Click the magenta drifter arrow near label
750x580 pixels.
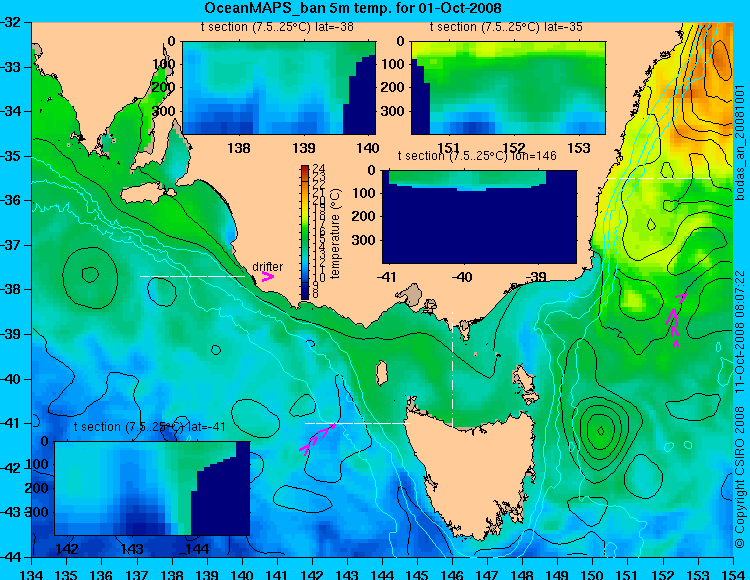(267, 277)
